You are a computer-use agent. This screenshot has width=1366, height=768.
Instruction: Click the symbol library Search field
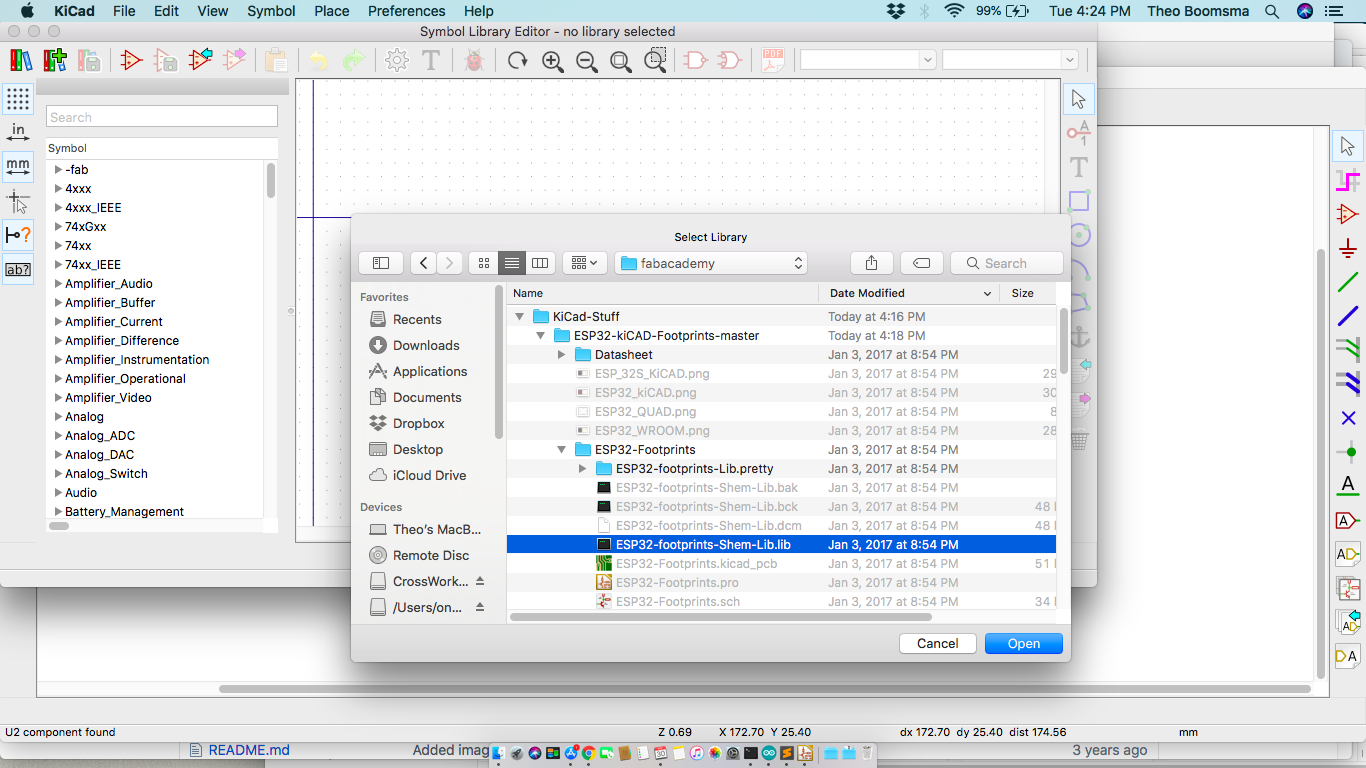162,117
